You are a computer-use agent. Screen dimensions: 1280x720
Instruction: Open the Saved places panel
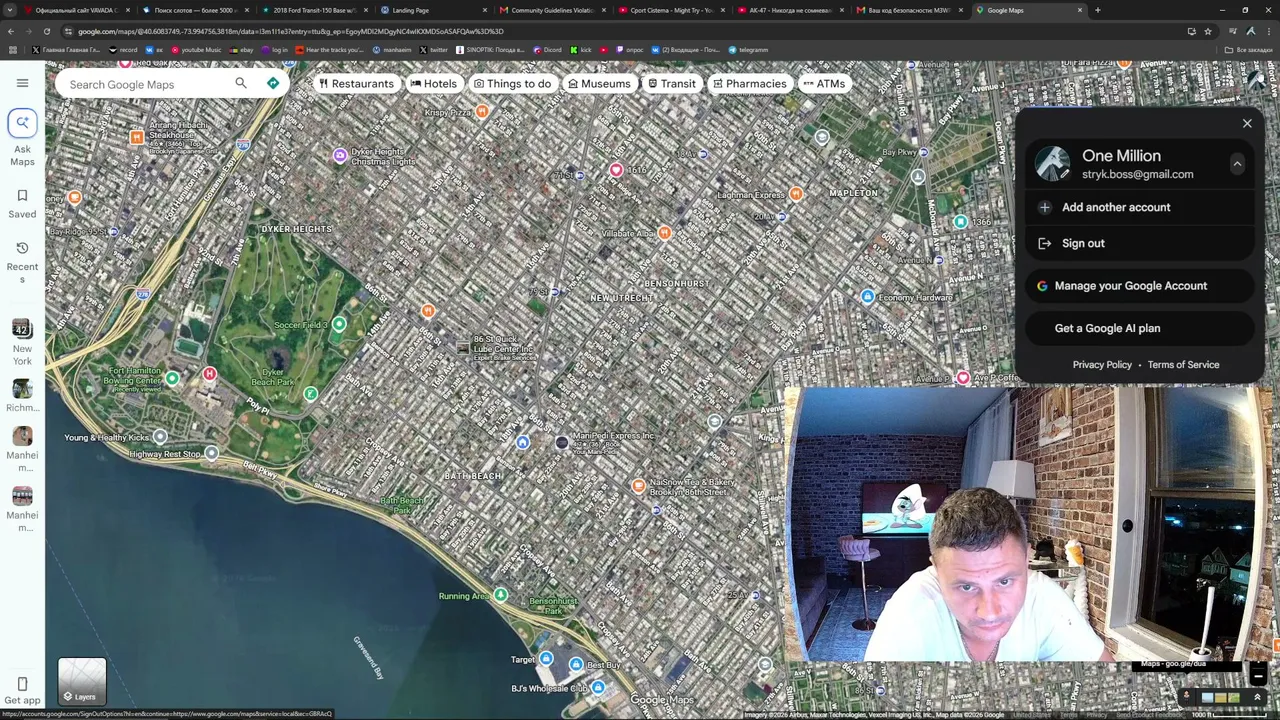point(22,203)
